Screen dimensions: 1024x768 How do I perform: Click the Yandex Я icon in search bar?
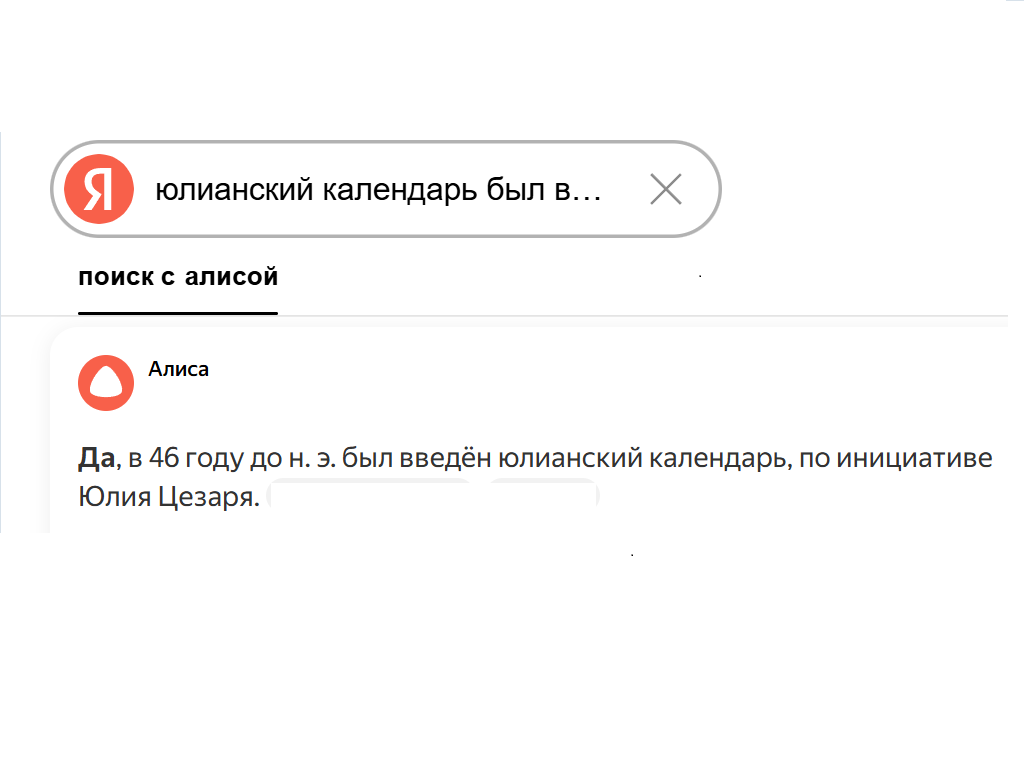click(x=97, y=187)
